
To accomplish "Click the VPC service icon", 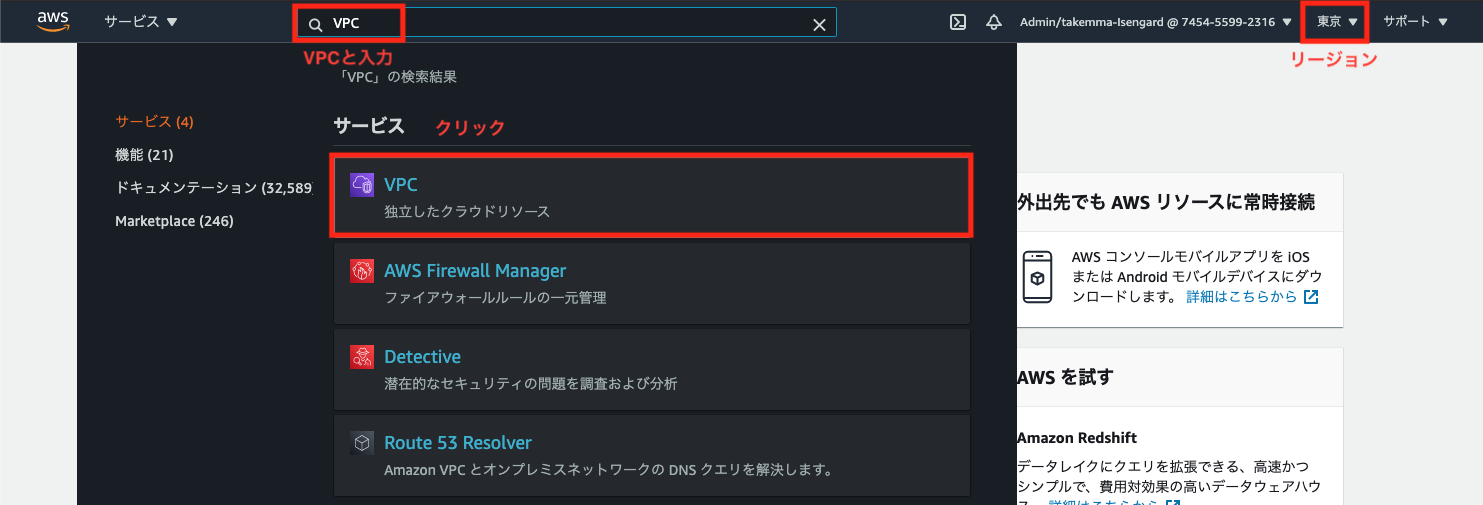I will coord(362,185).
